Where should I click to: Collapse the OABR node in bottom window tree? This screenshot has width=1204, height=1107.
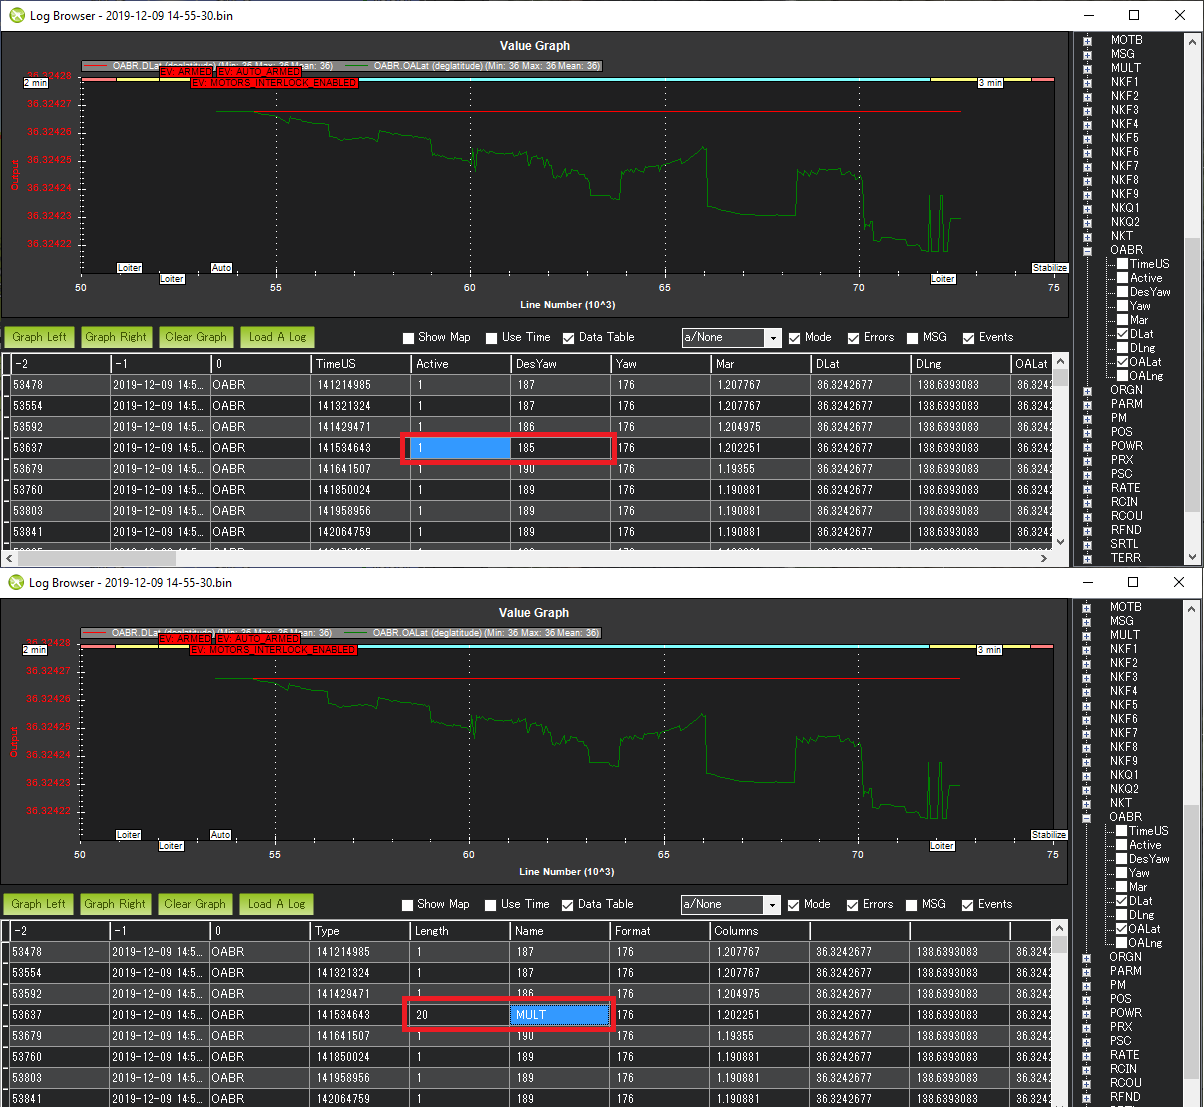(1086, 817)
